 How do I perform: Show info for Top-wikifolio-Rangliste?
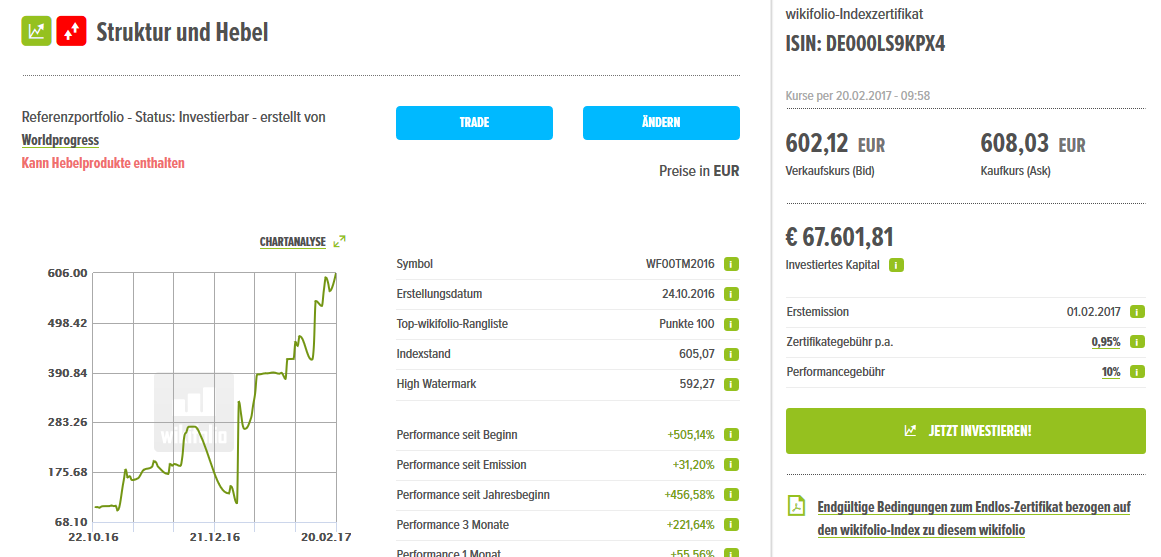tap(731, 325)
